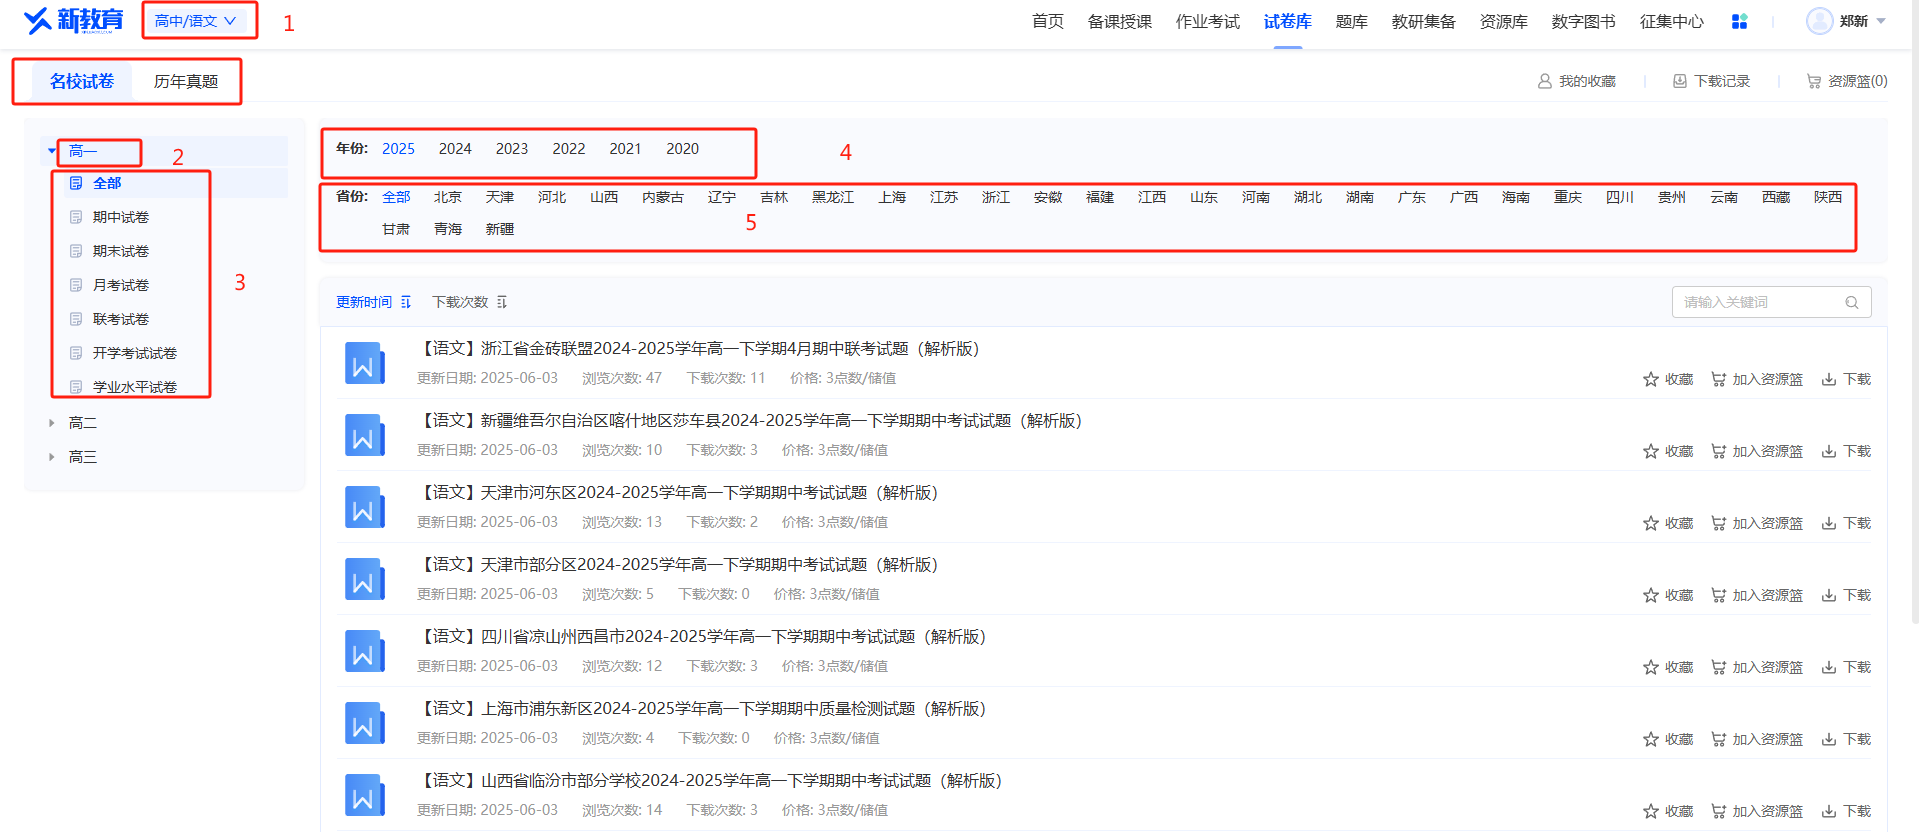Filter province by 陕西
Screen dimensions: 1919x832
[1828, 197]
